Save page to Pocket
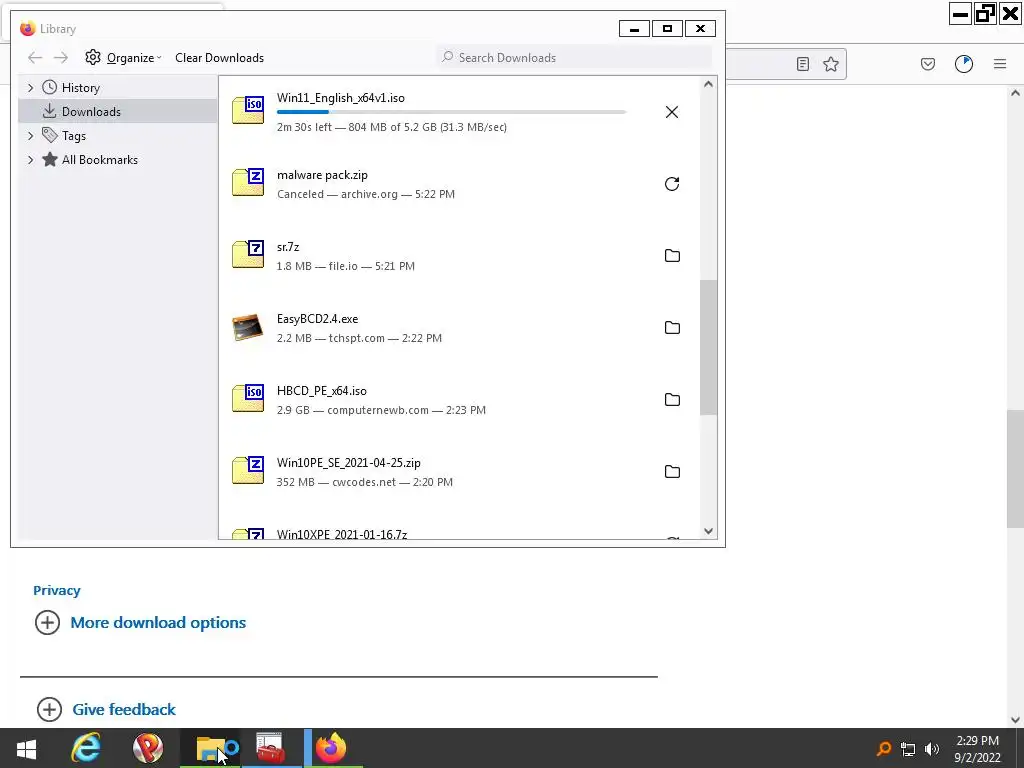 coord(928,64)
